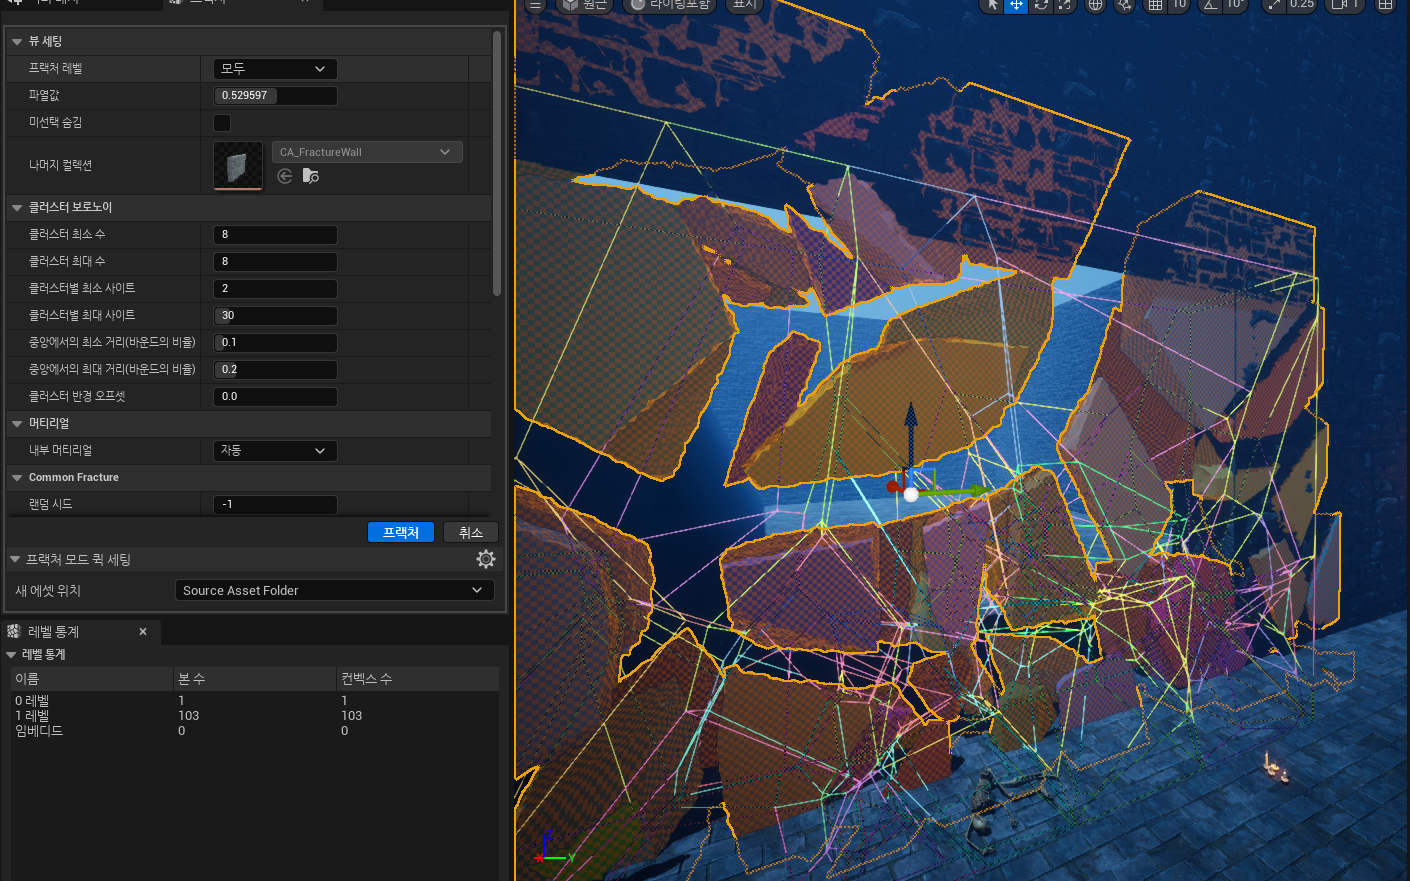Click 중앙에서의 최대 거리 field 0.2
1410x881 pixels.
pos(275,370)
